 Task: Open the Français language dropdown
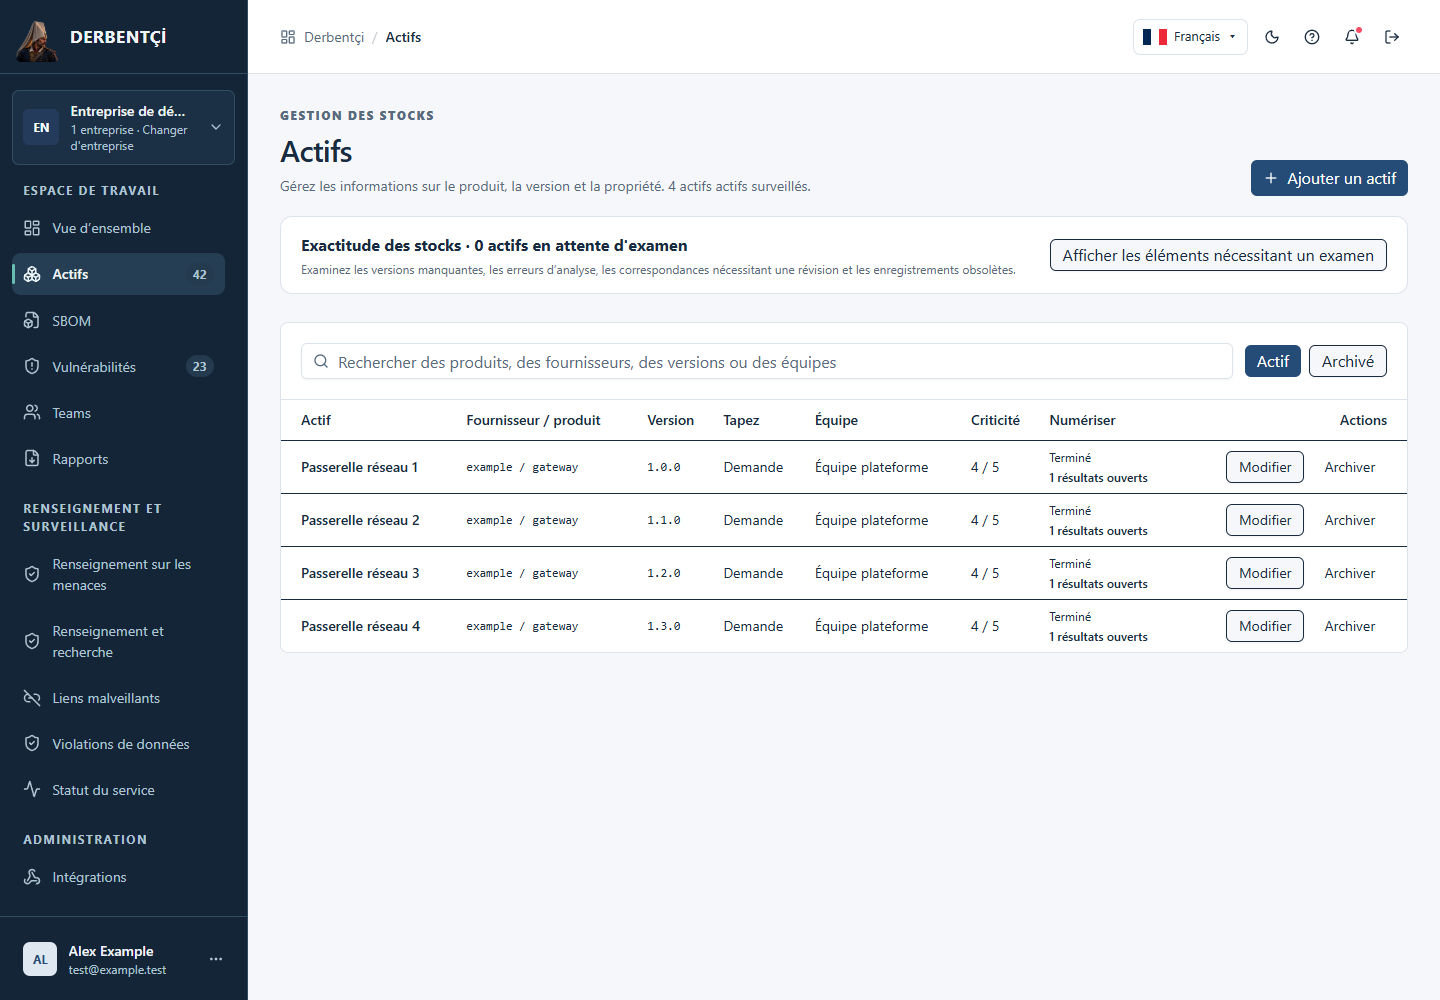tap(1190, 37)
